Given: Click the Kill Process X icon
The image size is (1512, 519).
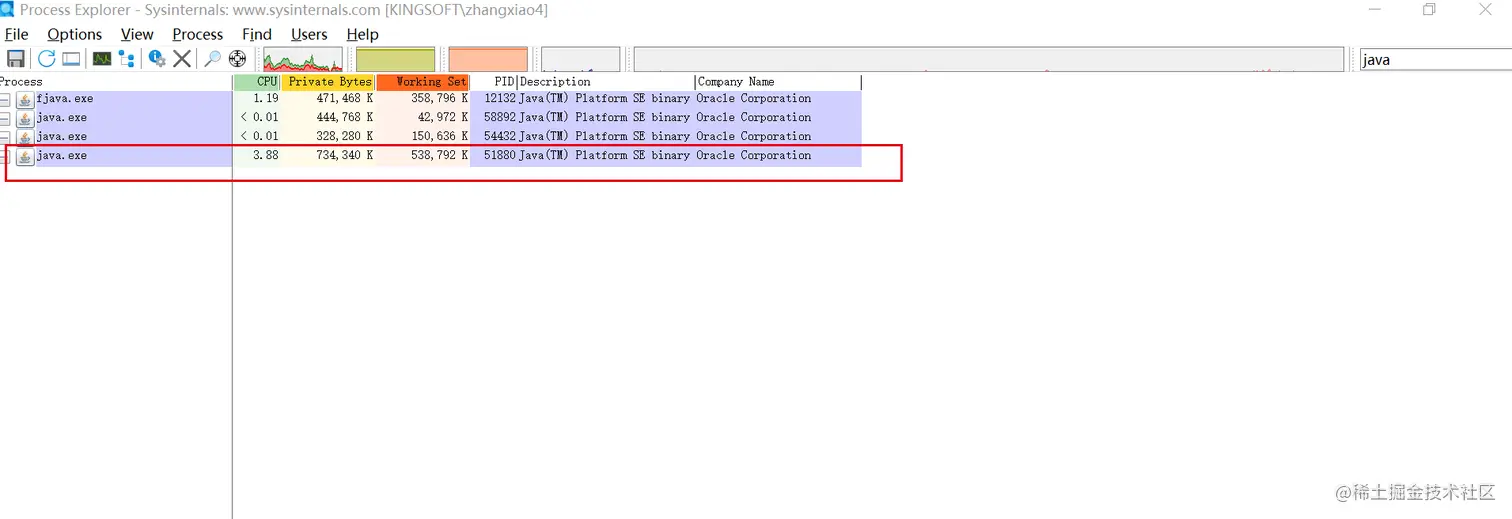Looking at the screenshot, I should 182,59.
